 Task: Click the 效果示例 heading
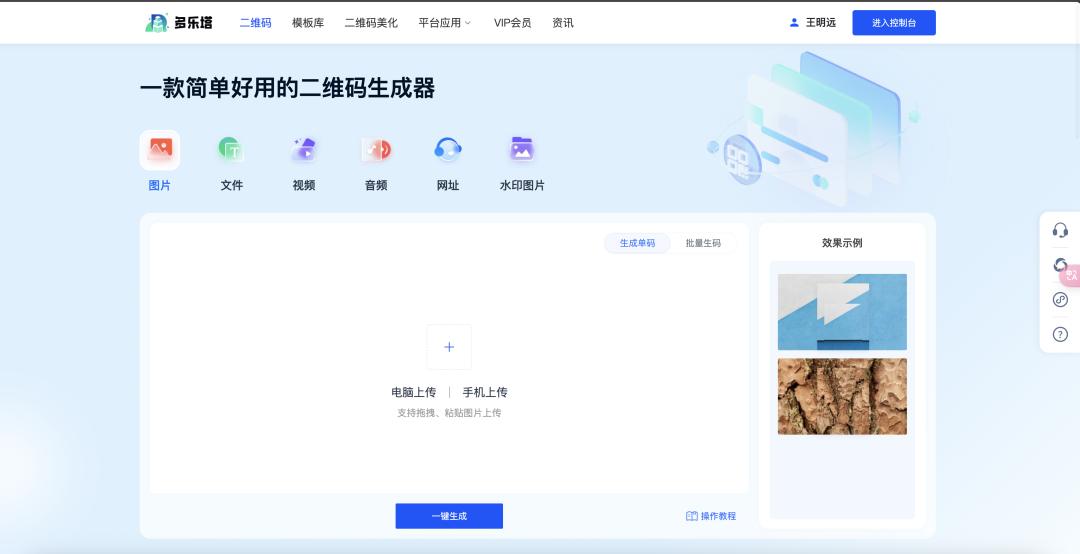[x=842, y=243]
